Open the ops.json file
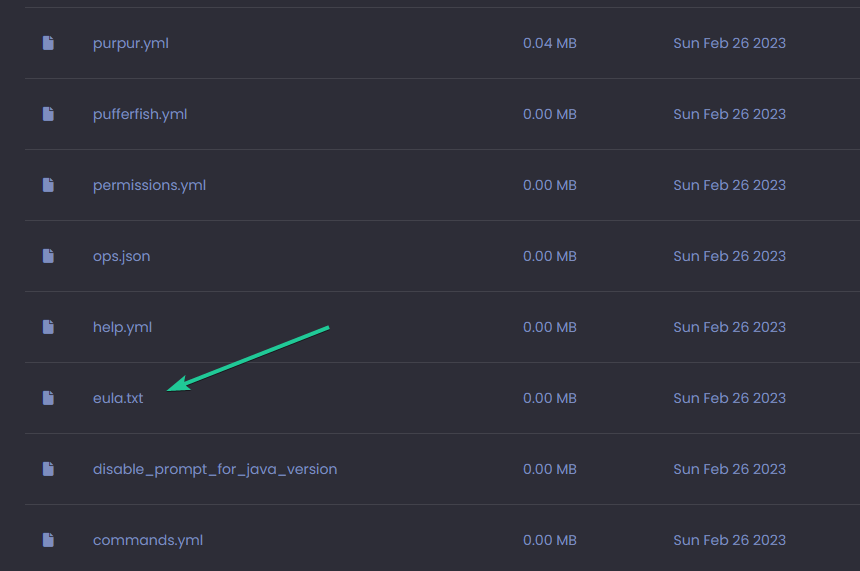 (x=121, y=256)
